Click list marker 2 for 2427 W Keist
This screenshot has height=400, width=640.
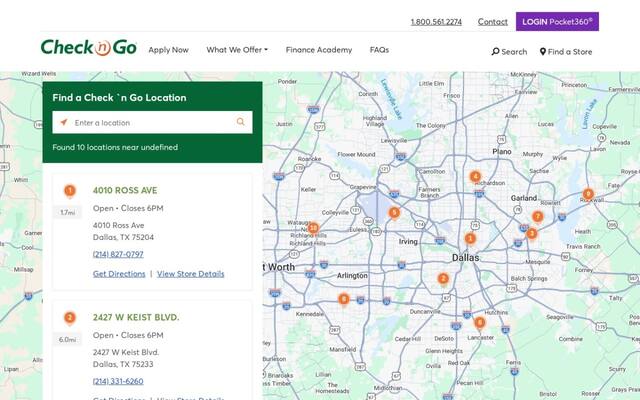tap(70, 318)
